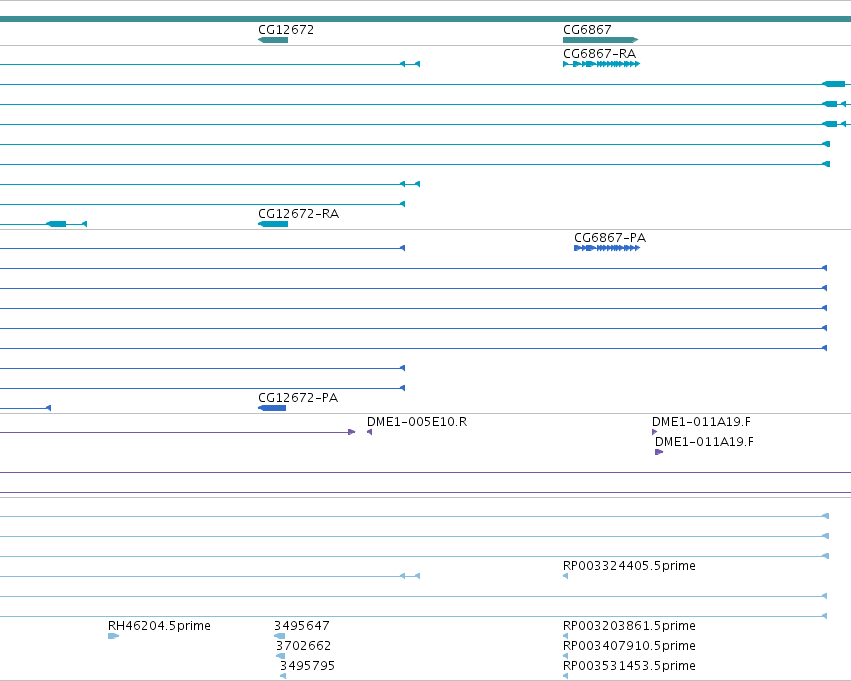
Task: Select the second, lower DME1-011A19.F label
Action: tap(704, 442)
